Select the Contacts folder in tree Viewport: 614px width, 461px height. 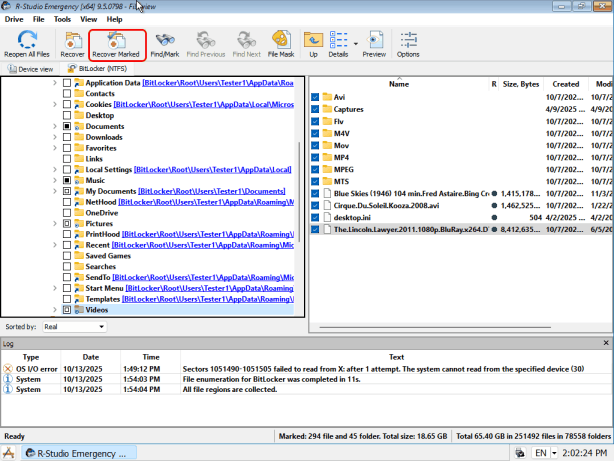coord(100,94)
